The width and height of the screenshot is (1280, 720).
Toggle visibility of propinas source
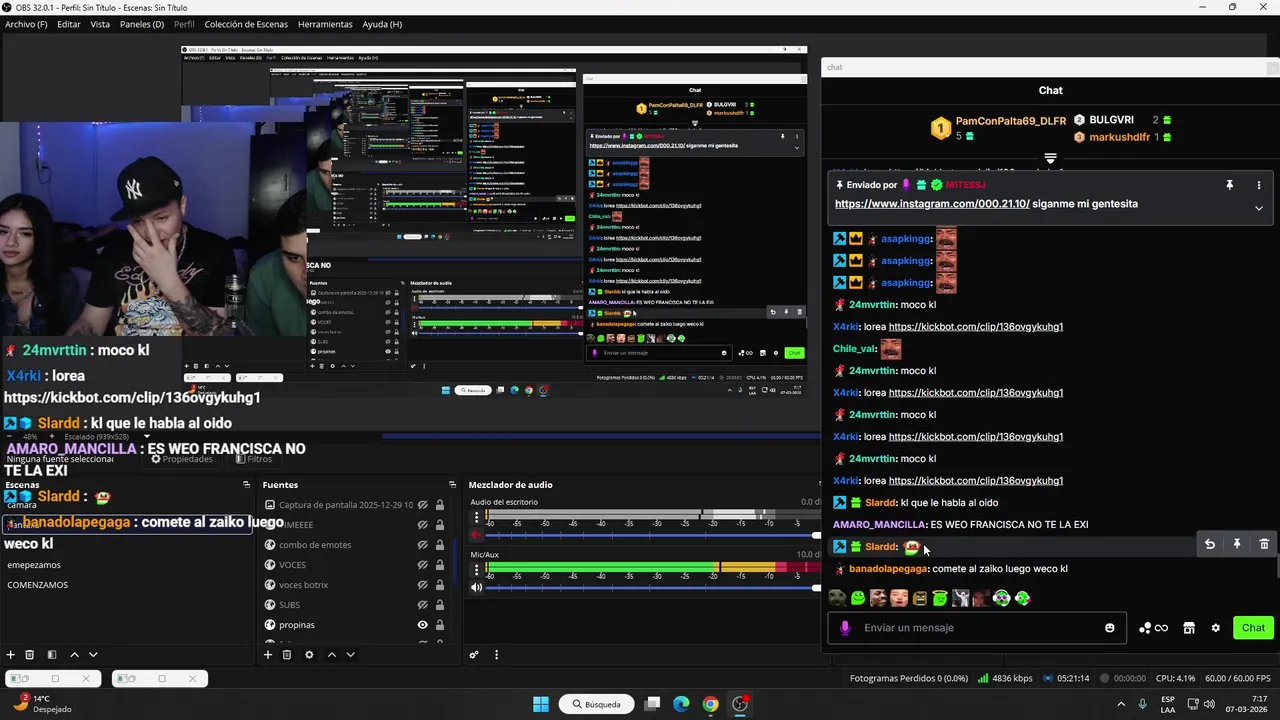pos(422,625)
